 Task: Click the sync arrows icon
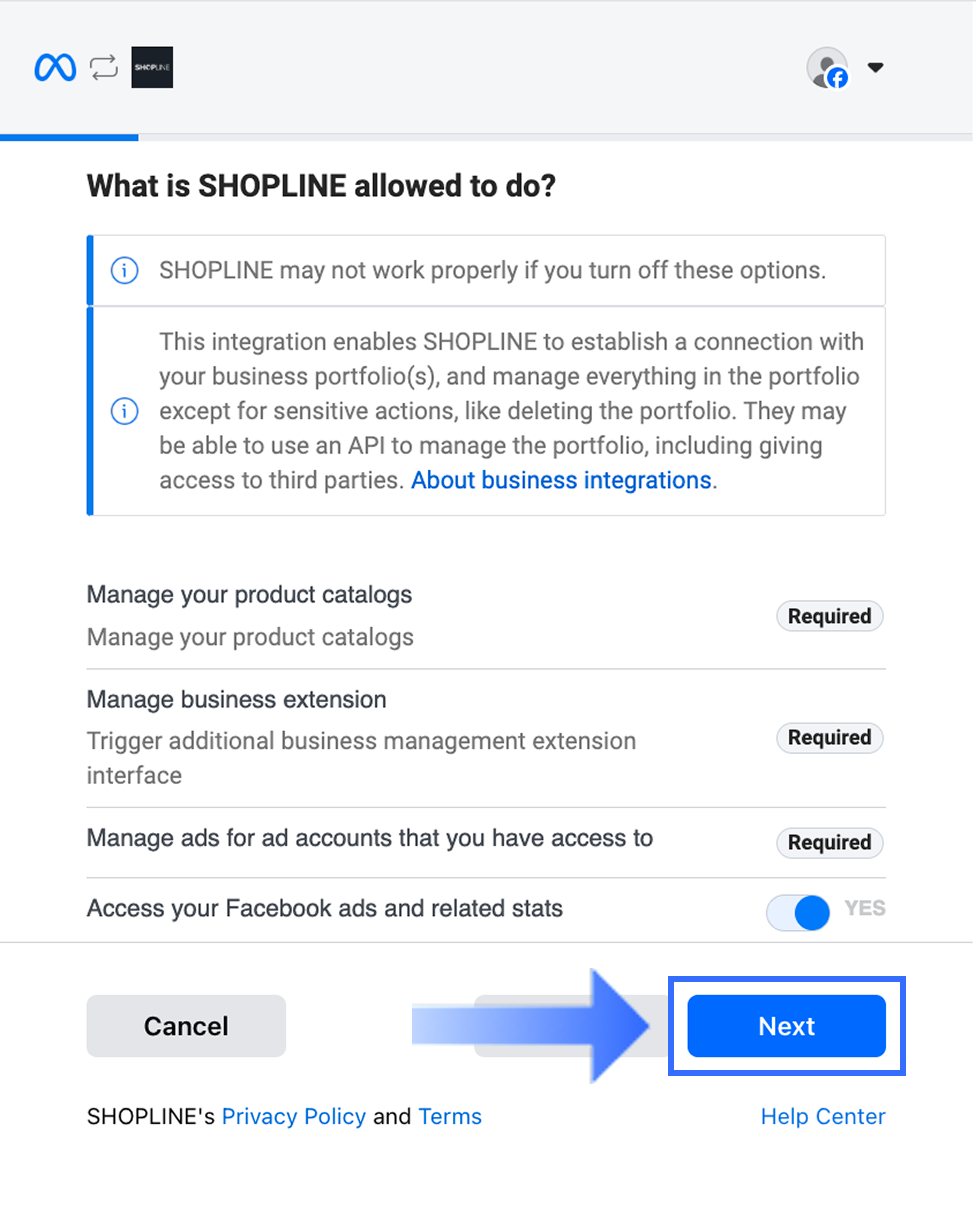pos(103,68)
